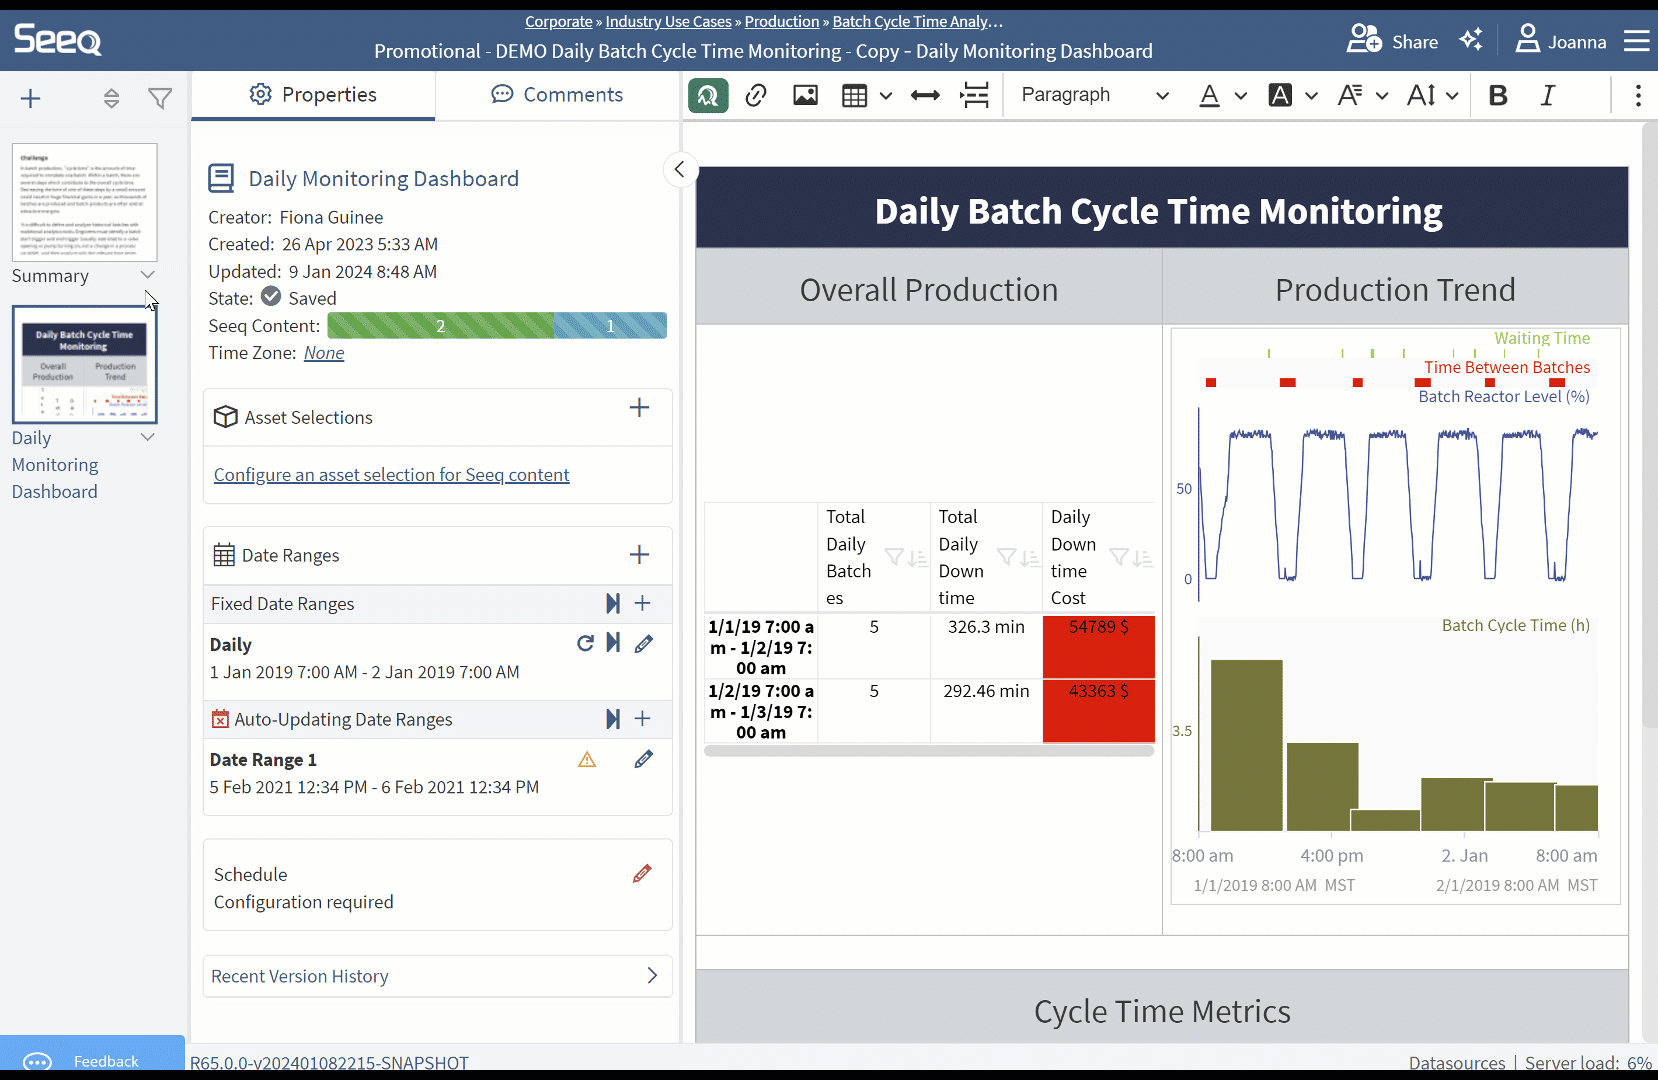Filter the Total Daily Batches column
Image resolution: width=1658 pixels, height=1080 pixels.
tap(894, 558)
